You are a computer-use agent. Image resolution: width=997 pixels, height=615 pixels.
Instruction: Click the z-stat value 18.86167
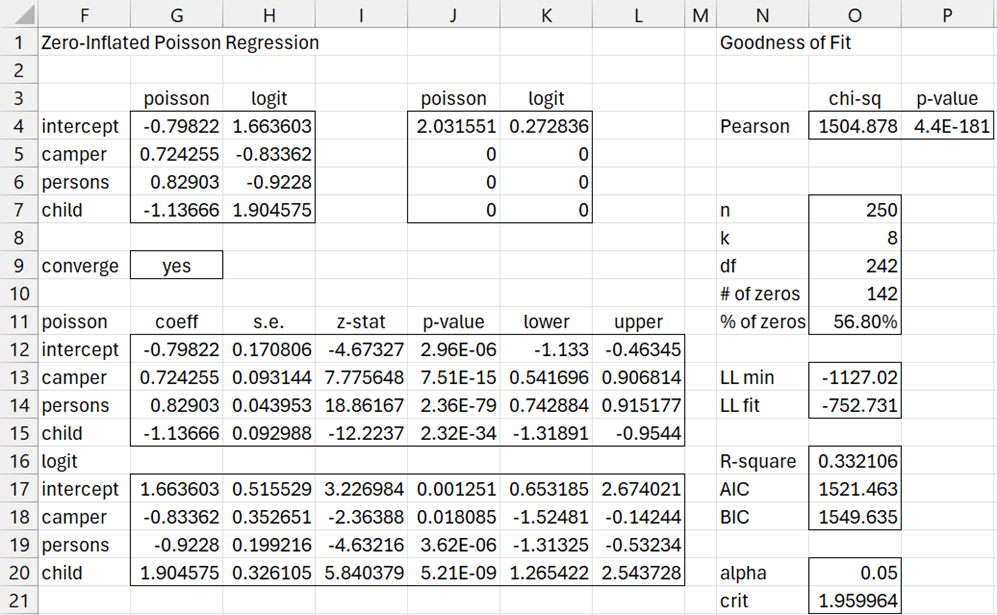[x=361, y=406]
